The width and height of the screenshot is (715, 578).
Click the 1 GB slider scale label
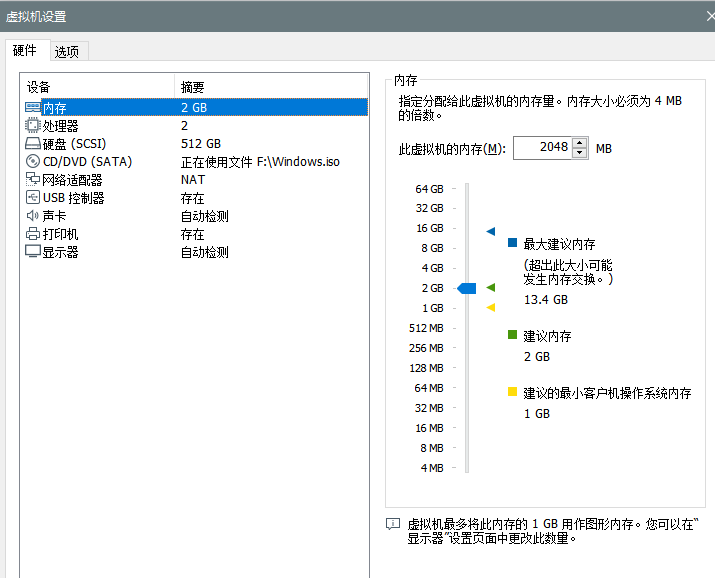click(433, 308)
